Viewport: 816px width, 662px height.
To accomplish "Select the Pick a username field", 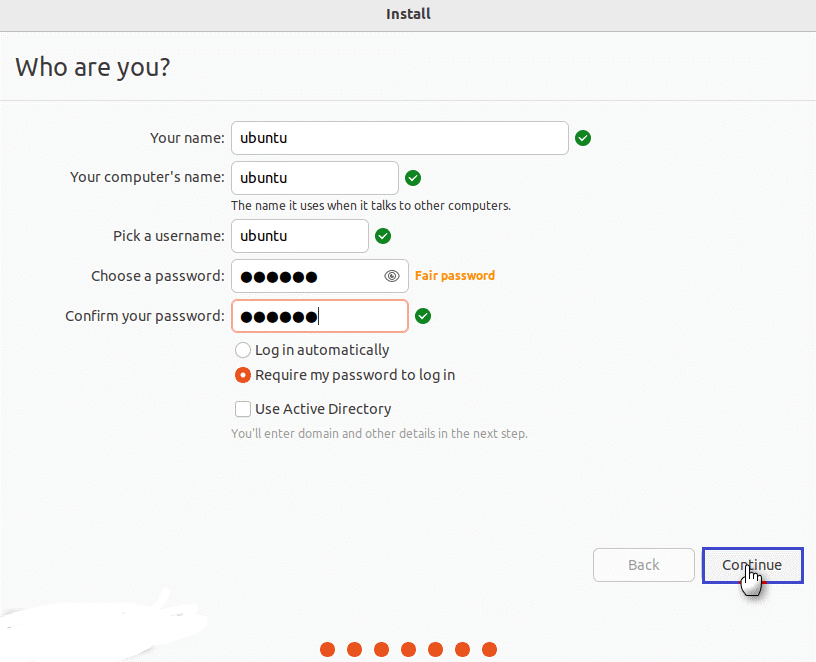I will pyautogui.click(x=299, y=236).
